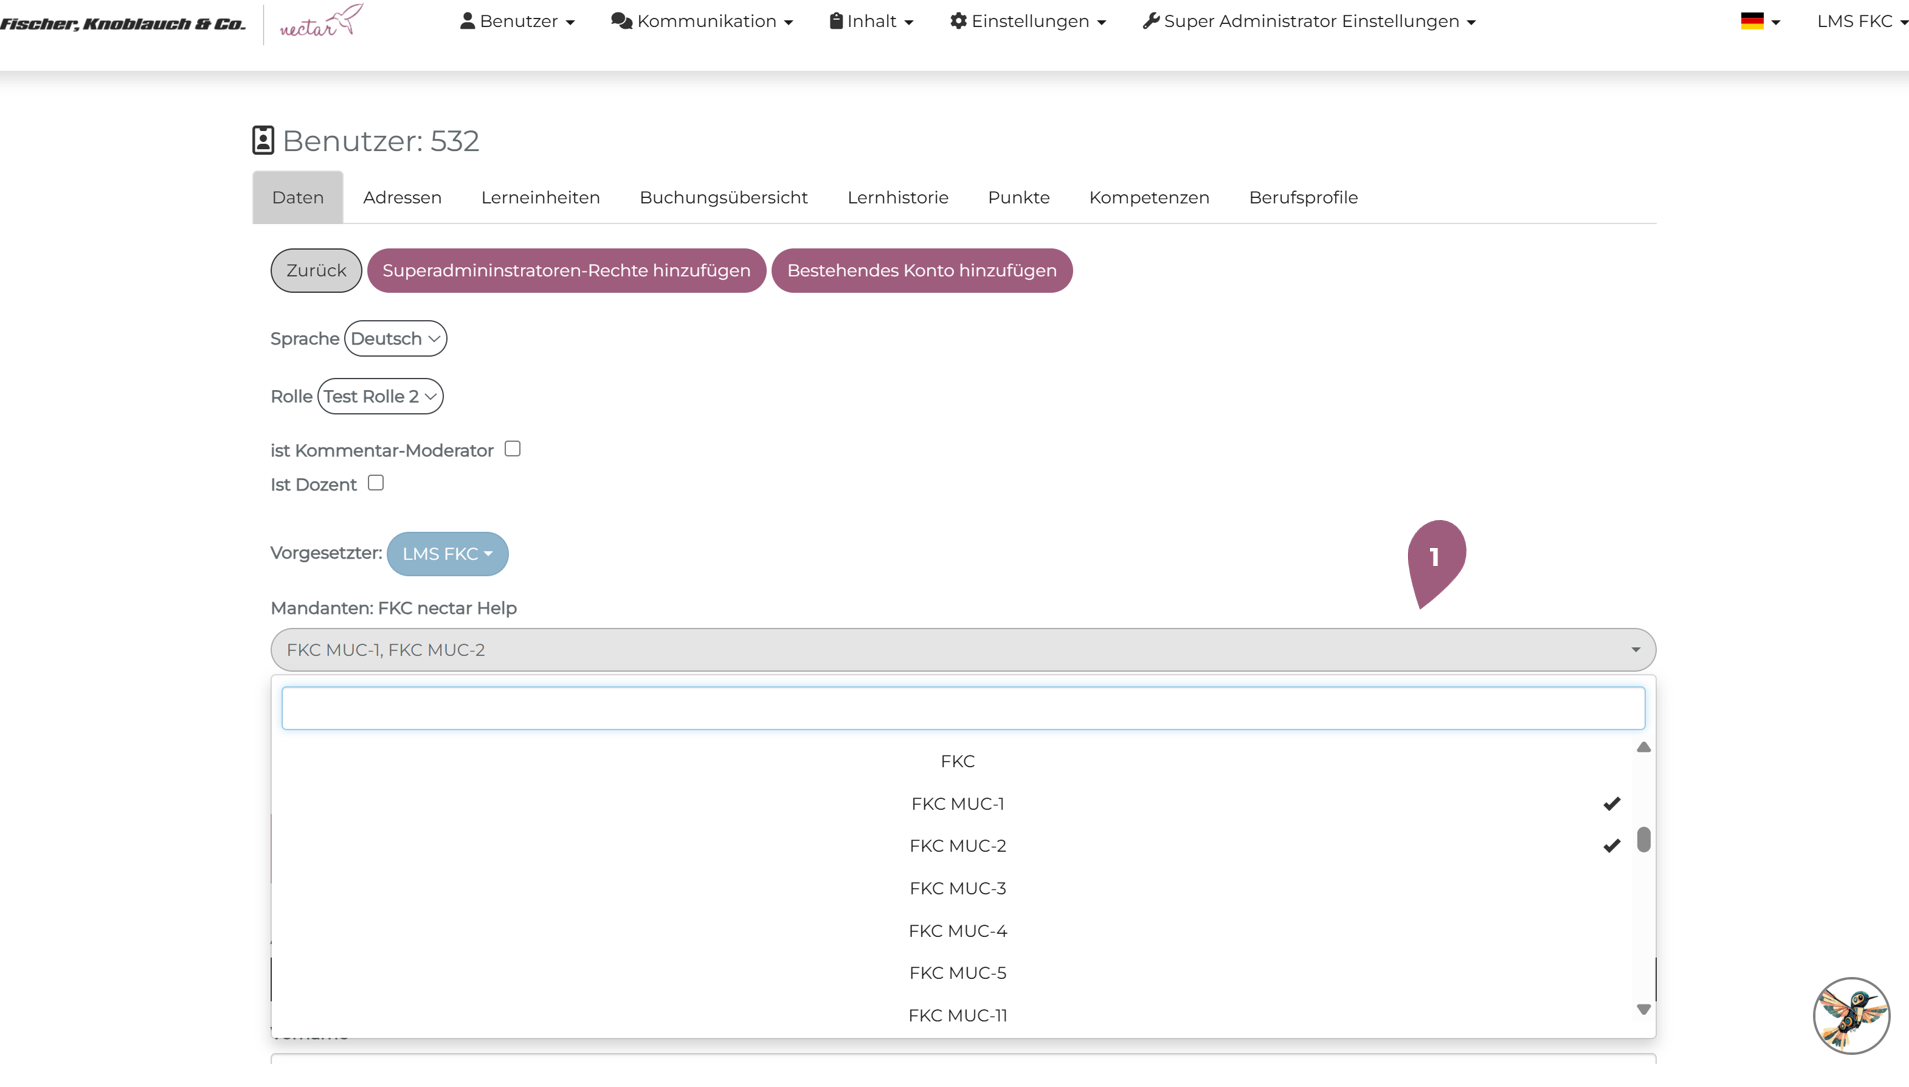Deselect the checkmarked FKC MUC-1 entry
This screenshot has width=1909, height=1087.
point(957,804)
